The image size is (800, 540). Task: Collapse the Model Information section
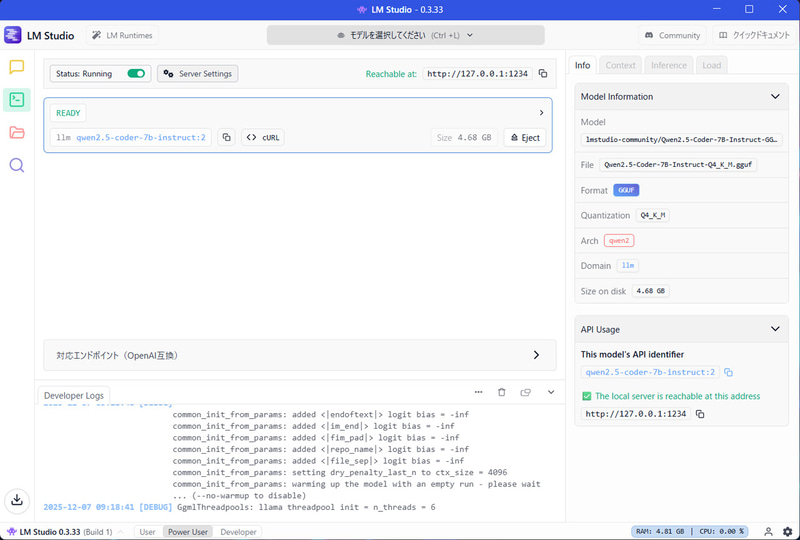pyautogui.click(x=775, y=96)
